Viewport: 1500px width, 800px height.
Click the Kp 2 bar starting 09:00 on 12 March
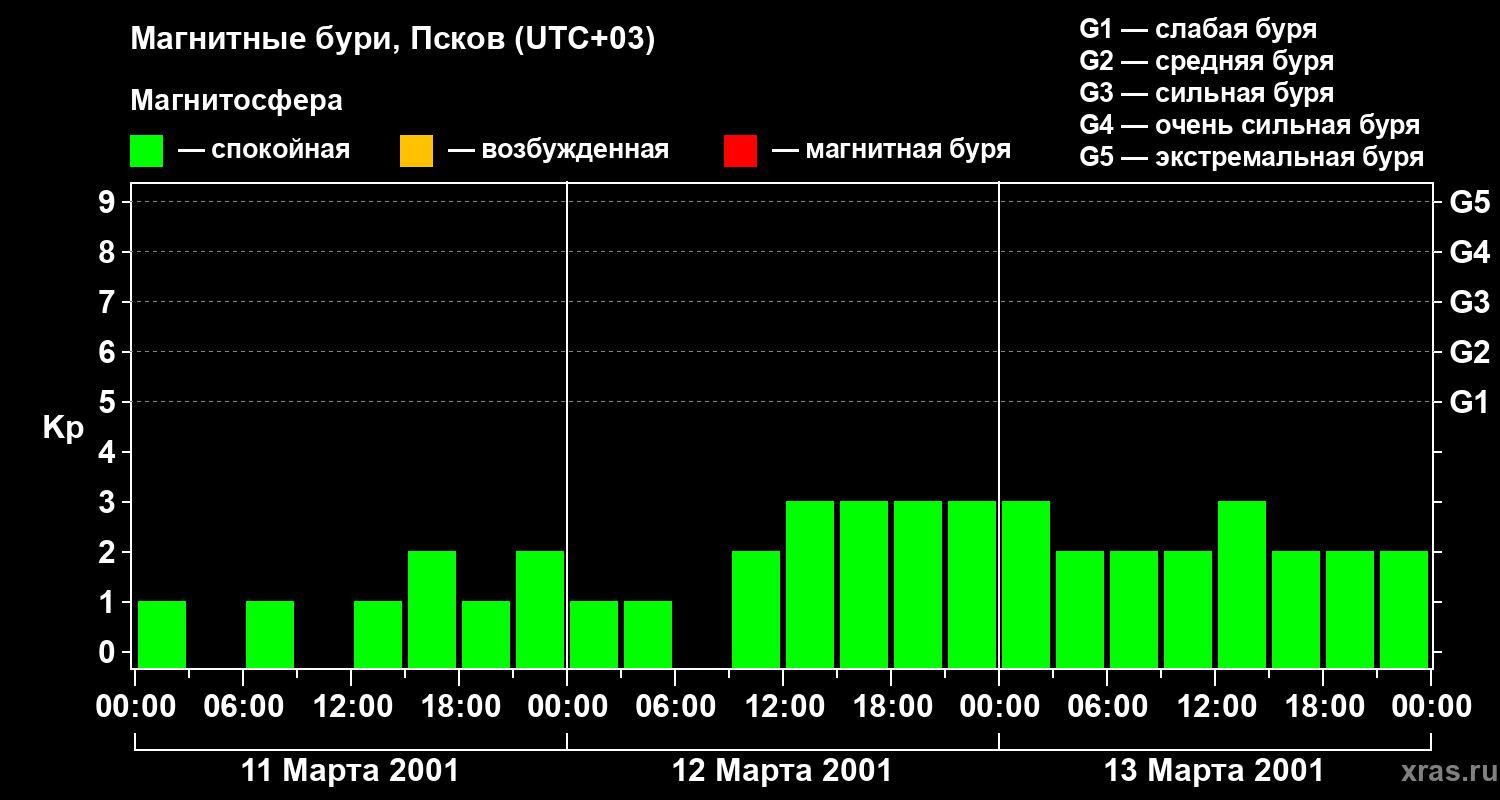[x=756, y=609]
